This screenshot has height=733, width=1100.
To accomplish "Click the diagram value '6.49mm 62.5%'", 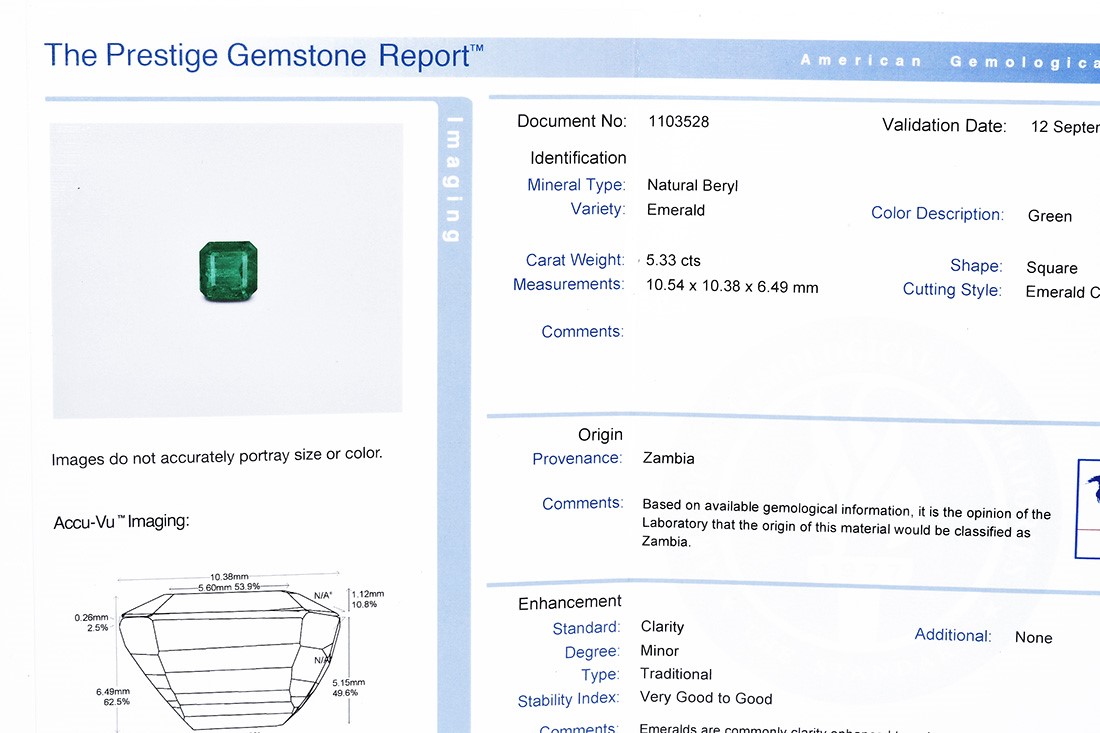I will (x=113, y=697).
